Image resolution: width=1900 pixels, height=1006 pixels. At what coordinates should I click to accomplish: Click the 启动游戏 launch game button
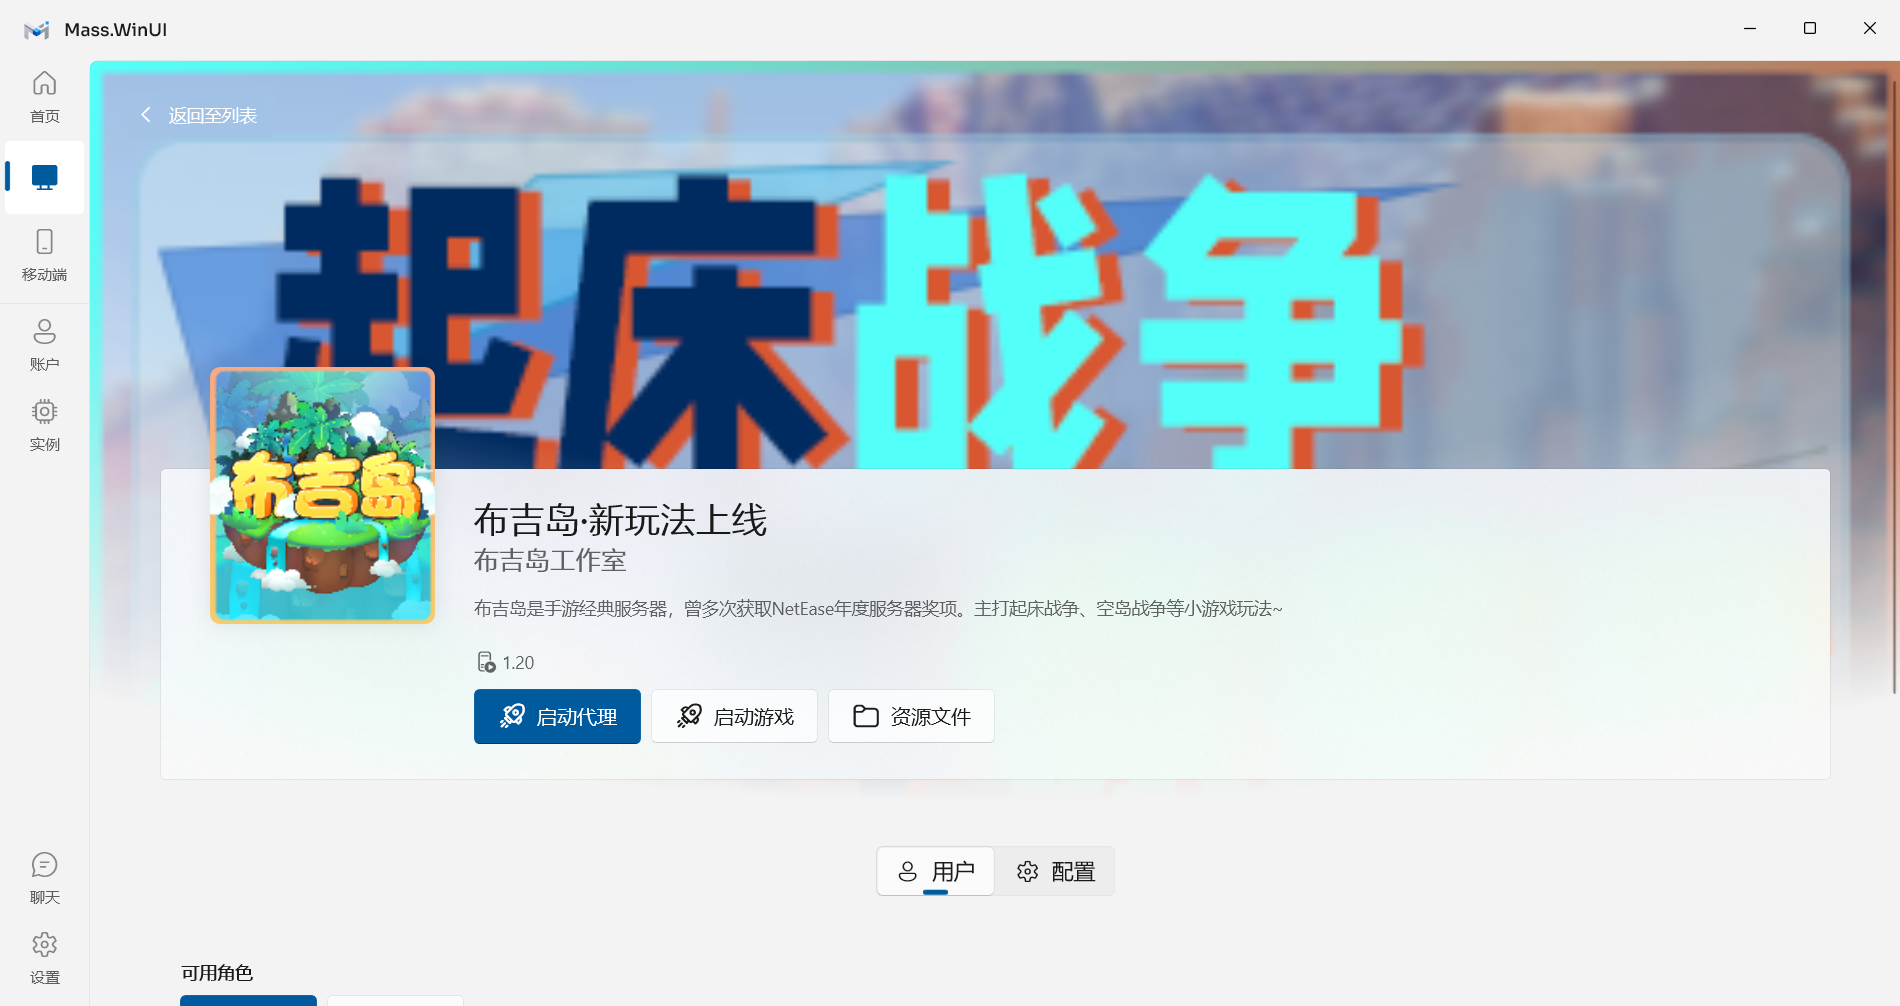(x=734, y=716)
